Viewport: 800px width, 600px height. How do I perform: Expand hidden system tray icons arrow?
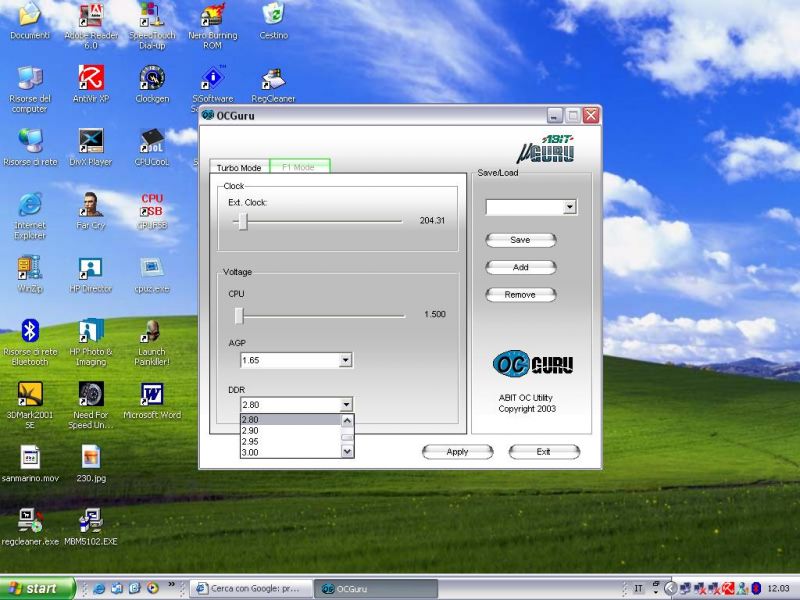pos(670,588)
